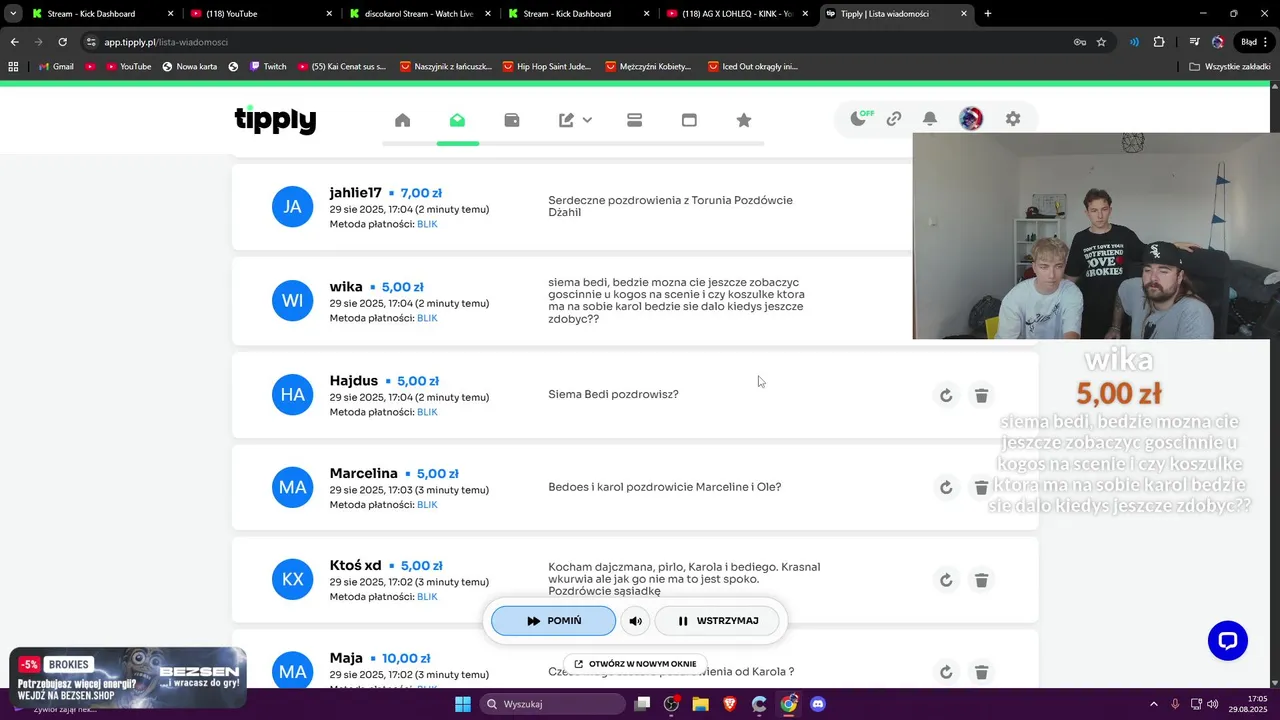Open File Explorer from the taskbar

(700, 704)
